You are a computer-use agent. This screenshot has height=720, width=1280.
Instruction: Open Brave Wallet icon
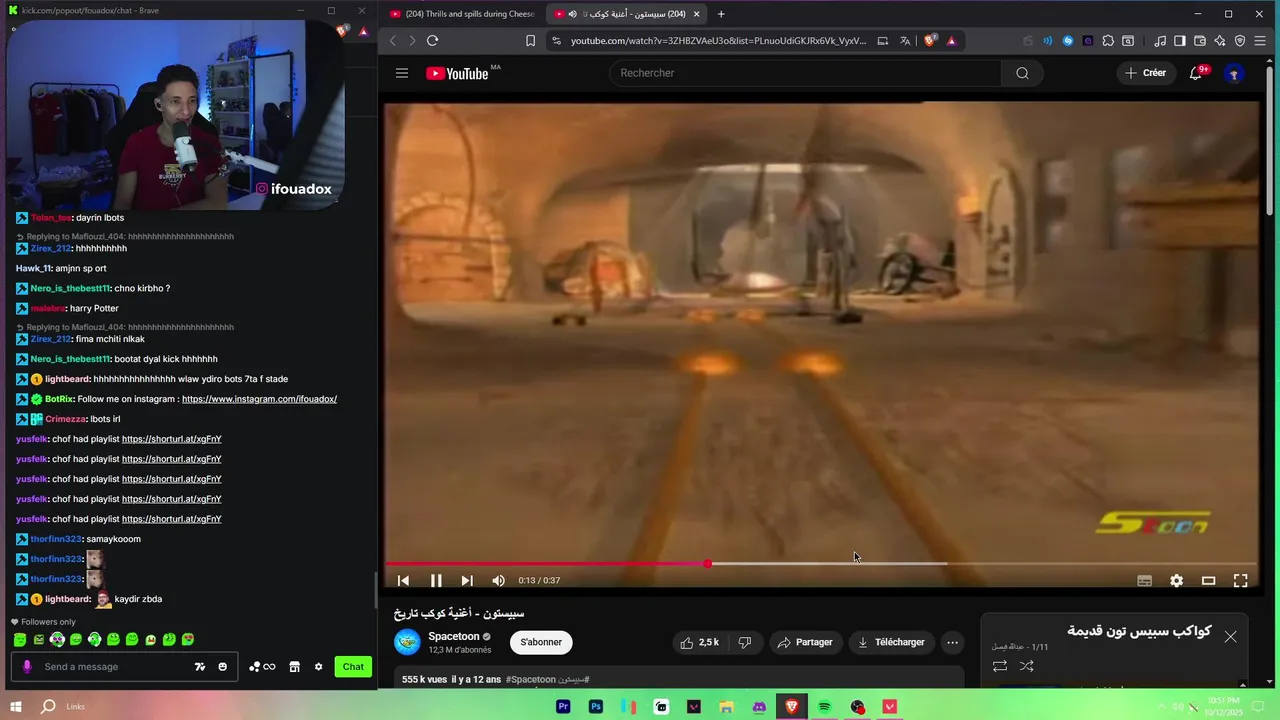pos(1200,41)
